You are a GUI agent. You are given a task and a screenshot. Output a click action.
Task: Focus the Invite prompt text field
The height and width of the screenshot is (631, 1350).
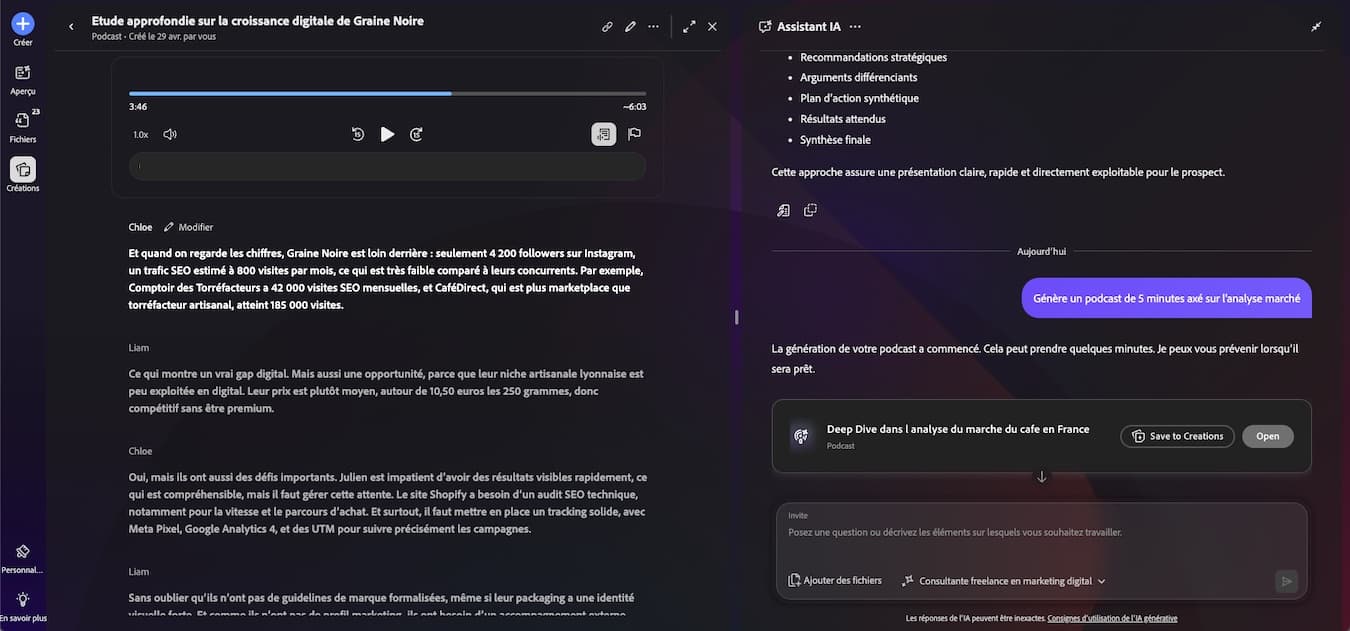(x=1041, y=532)
